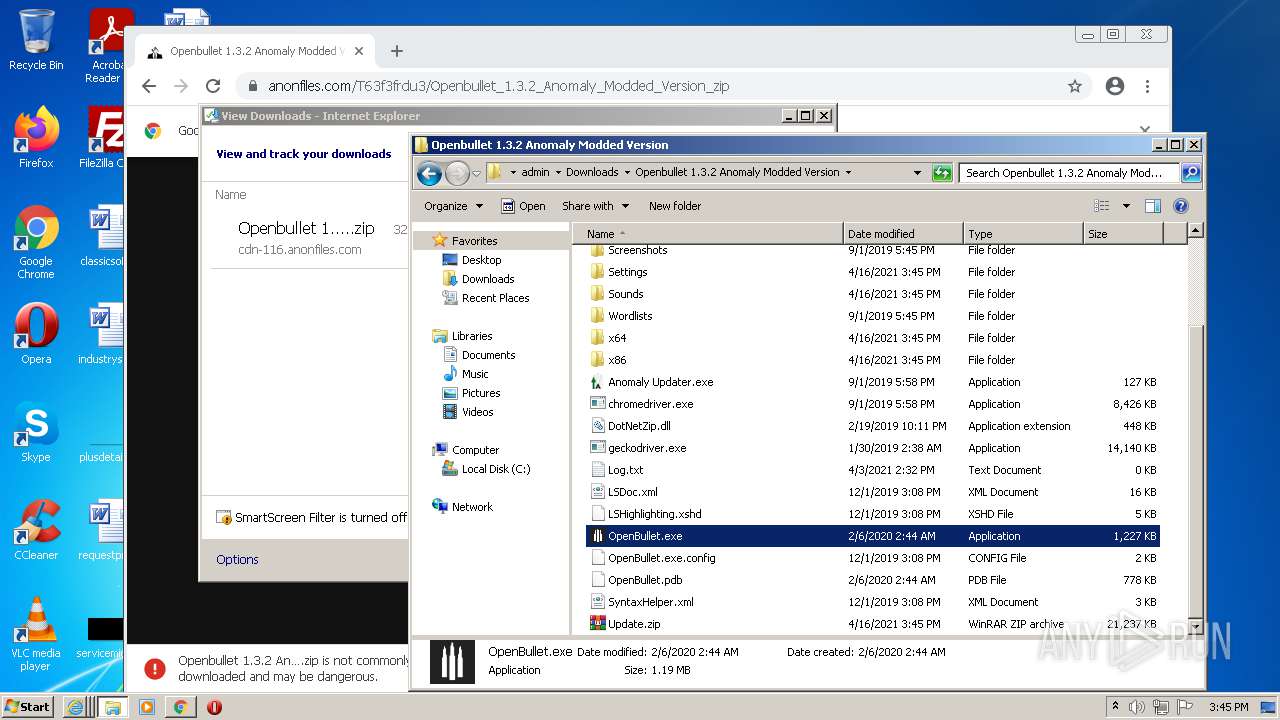The width and height of the screenshot is (1280, 720).
Task: Select the DotNetZip.dll file icon
Action: coord(598,426)
